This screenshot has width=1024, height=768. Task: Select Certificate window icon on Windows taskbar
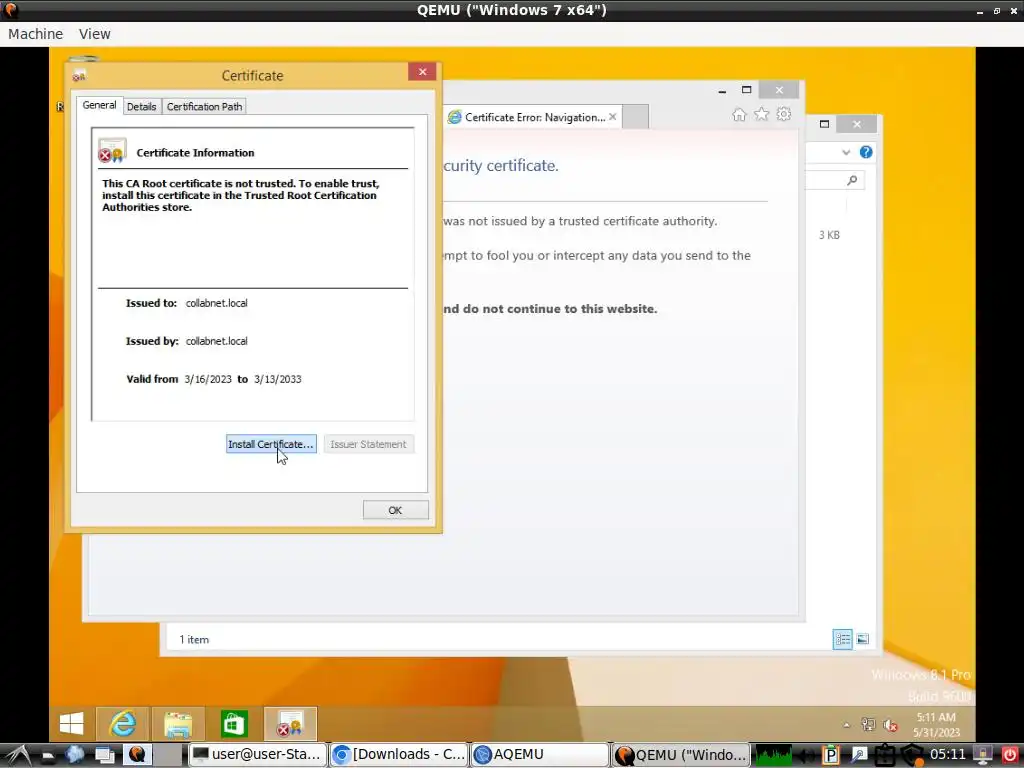[x=291, y=724]
